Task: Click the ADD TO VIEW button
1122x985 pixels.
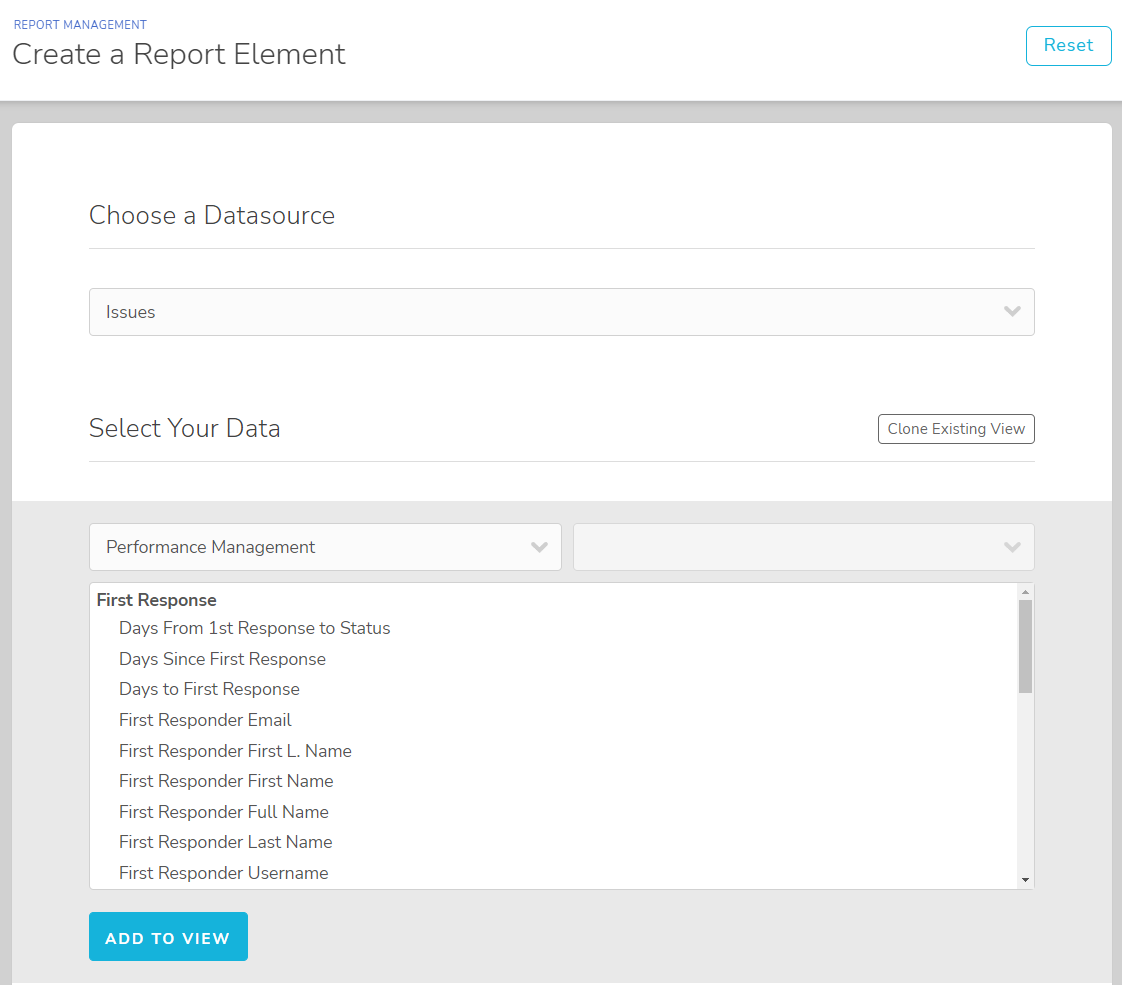Action: pos(168,937)
